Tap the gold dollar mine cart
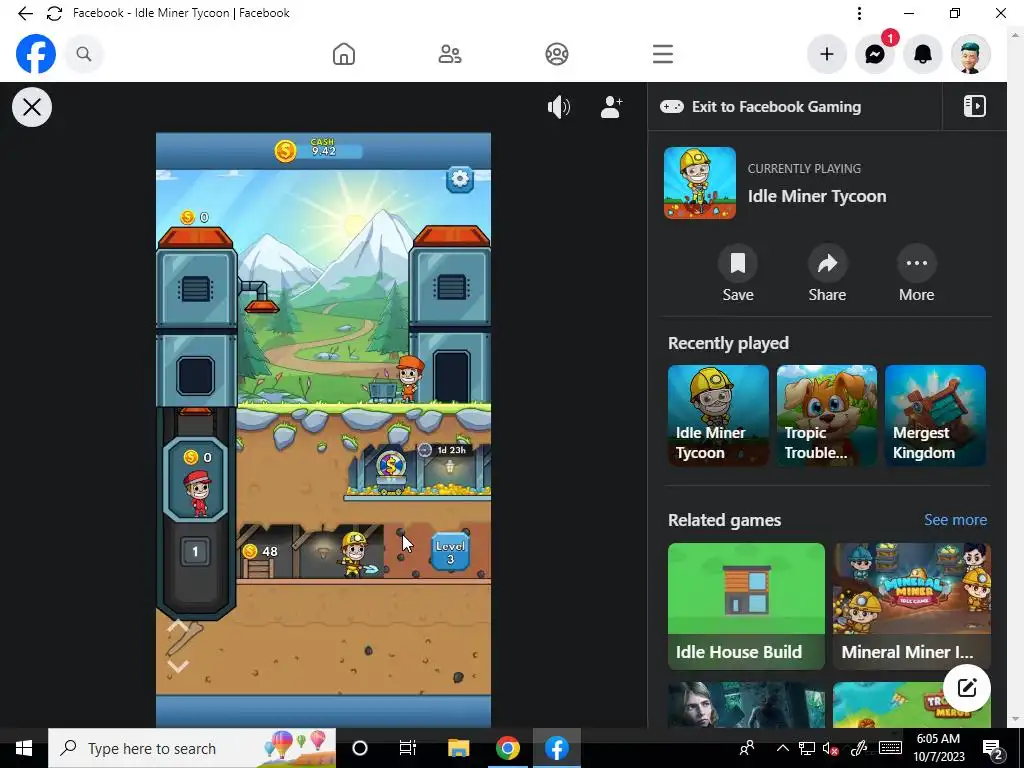 click(x=391, y=470)
